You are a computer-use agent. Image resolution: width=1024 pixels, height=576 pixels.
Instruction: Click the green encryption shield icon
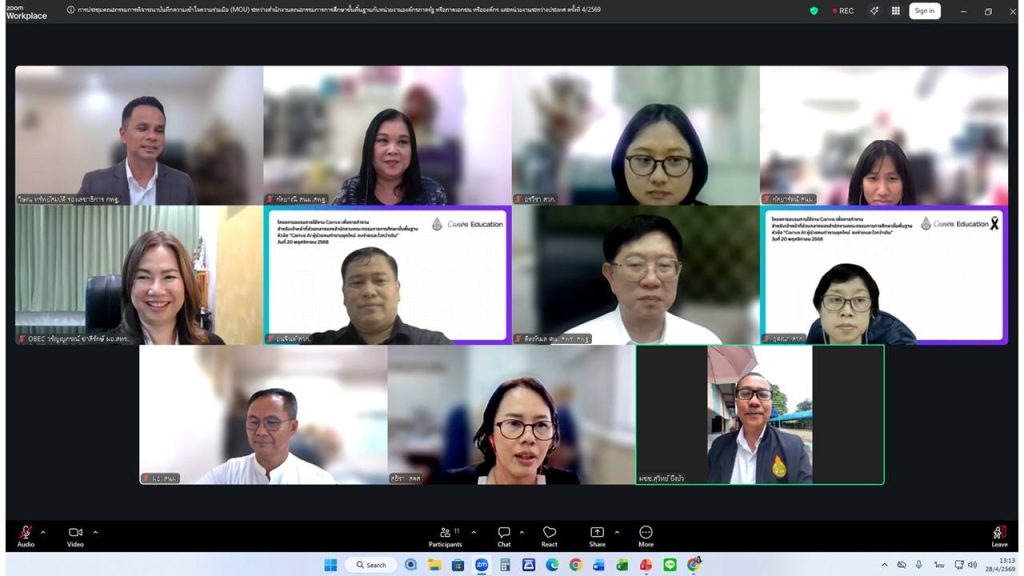coord(814,11)
